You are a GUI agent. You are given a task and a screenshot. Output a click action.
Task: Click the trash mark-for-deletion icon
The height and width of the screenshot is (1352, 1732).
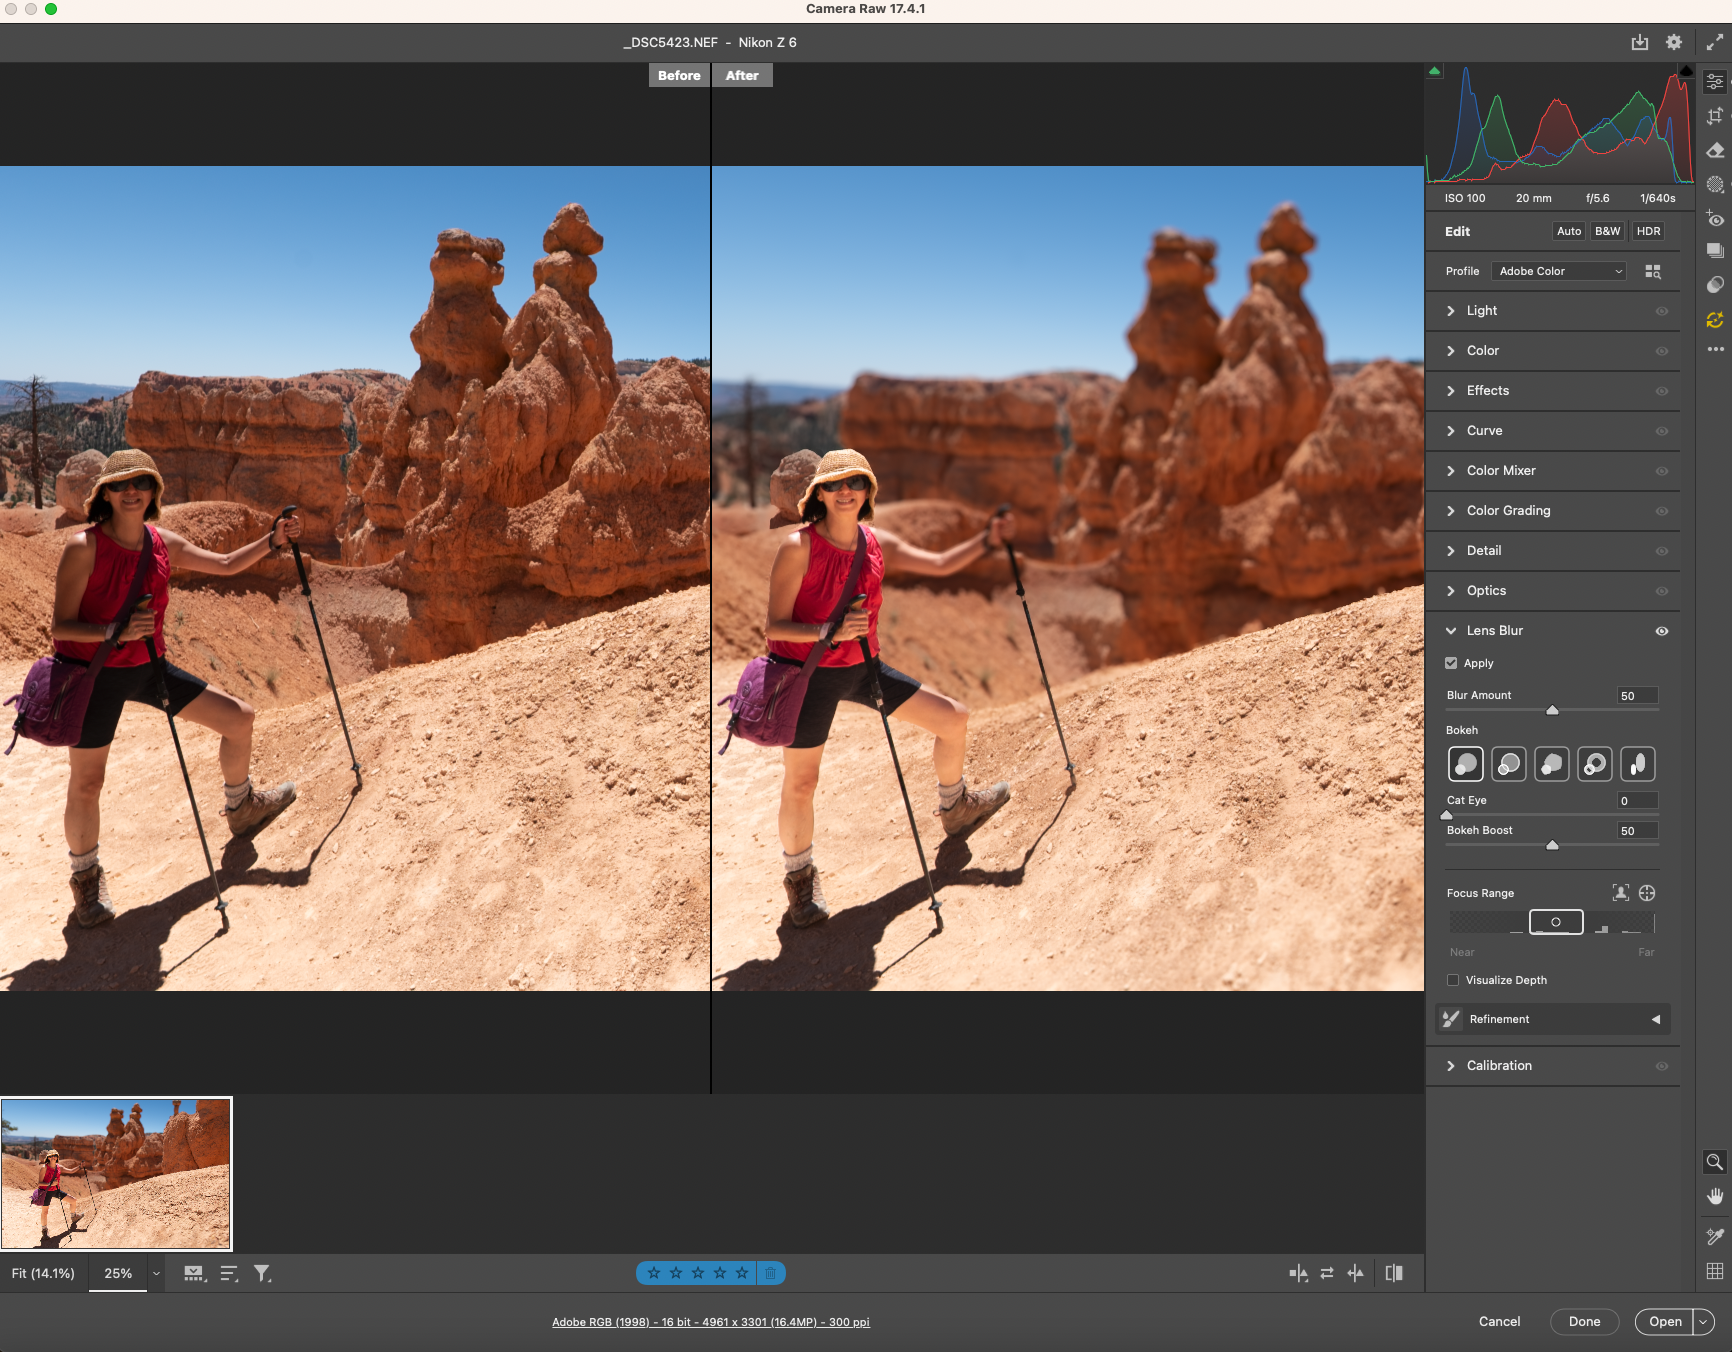770,1273
